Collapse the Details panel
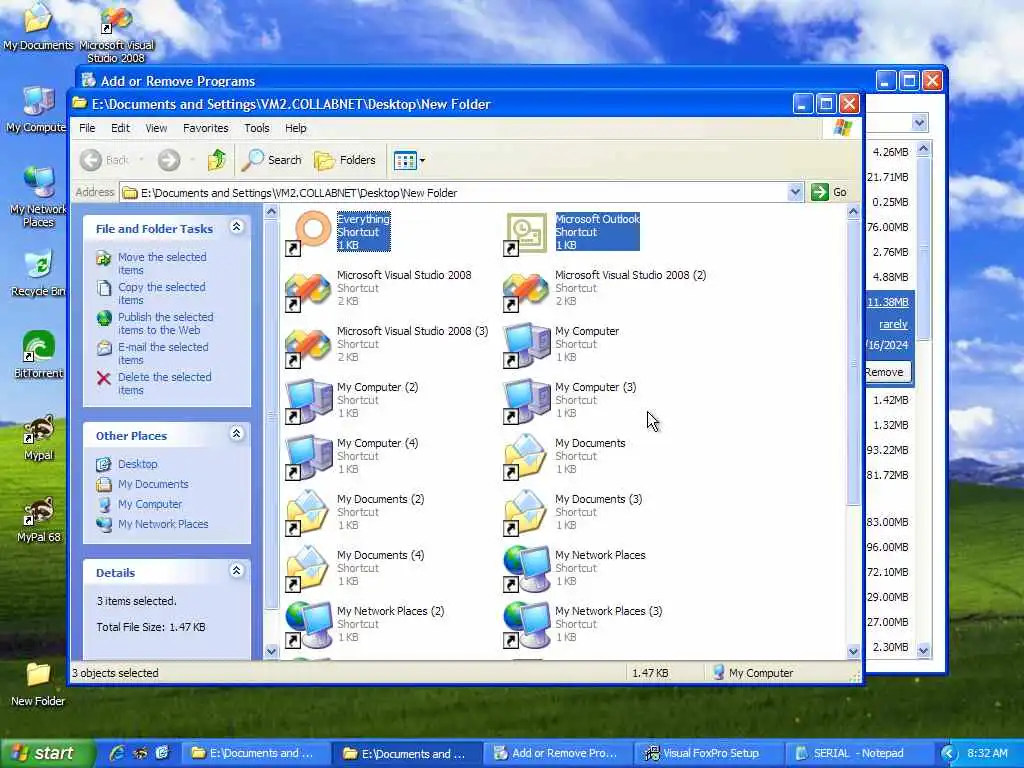This screenshot has height=768, width=1024. (x=236, y=571)
